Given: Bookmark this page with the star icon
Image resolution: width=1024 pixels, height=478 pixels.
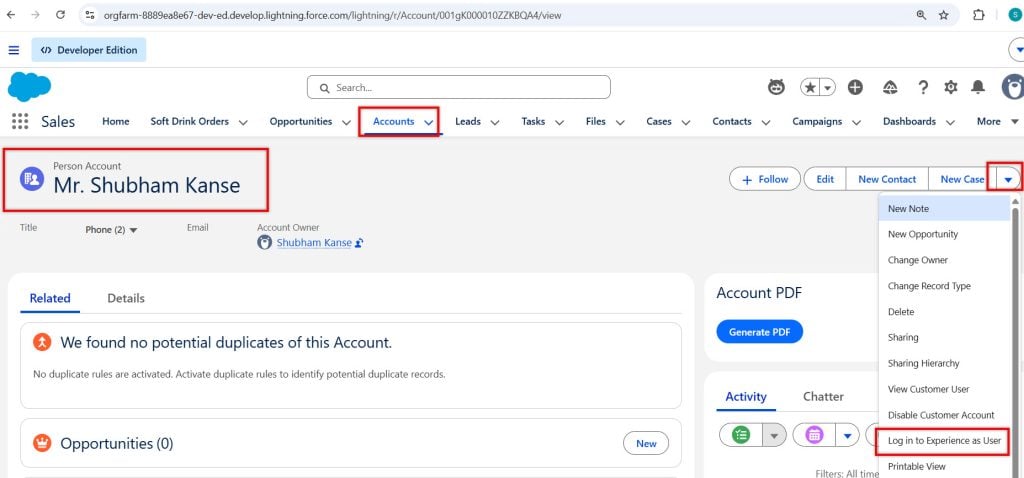Looking at the screenshot, I should tap(944, 15).
